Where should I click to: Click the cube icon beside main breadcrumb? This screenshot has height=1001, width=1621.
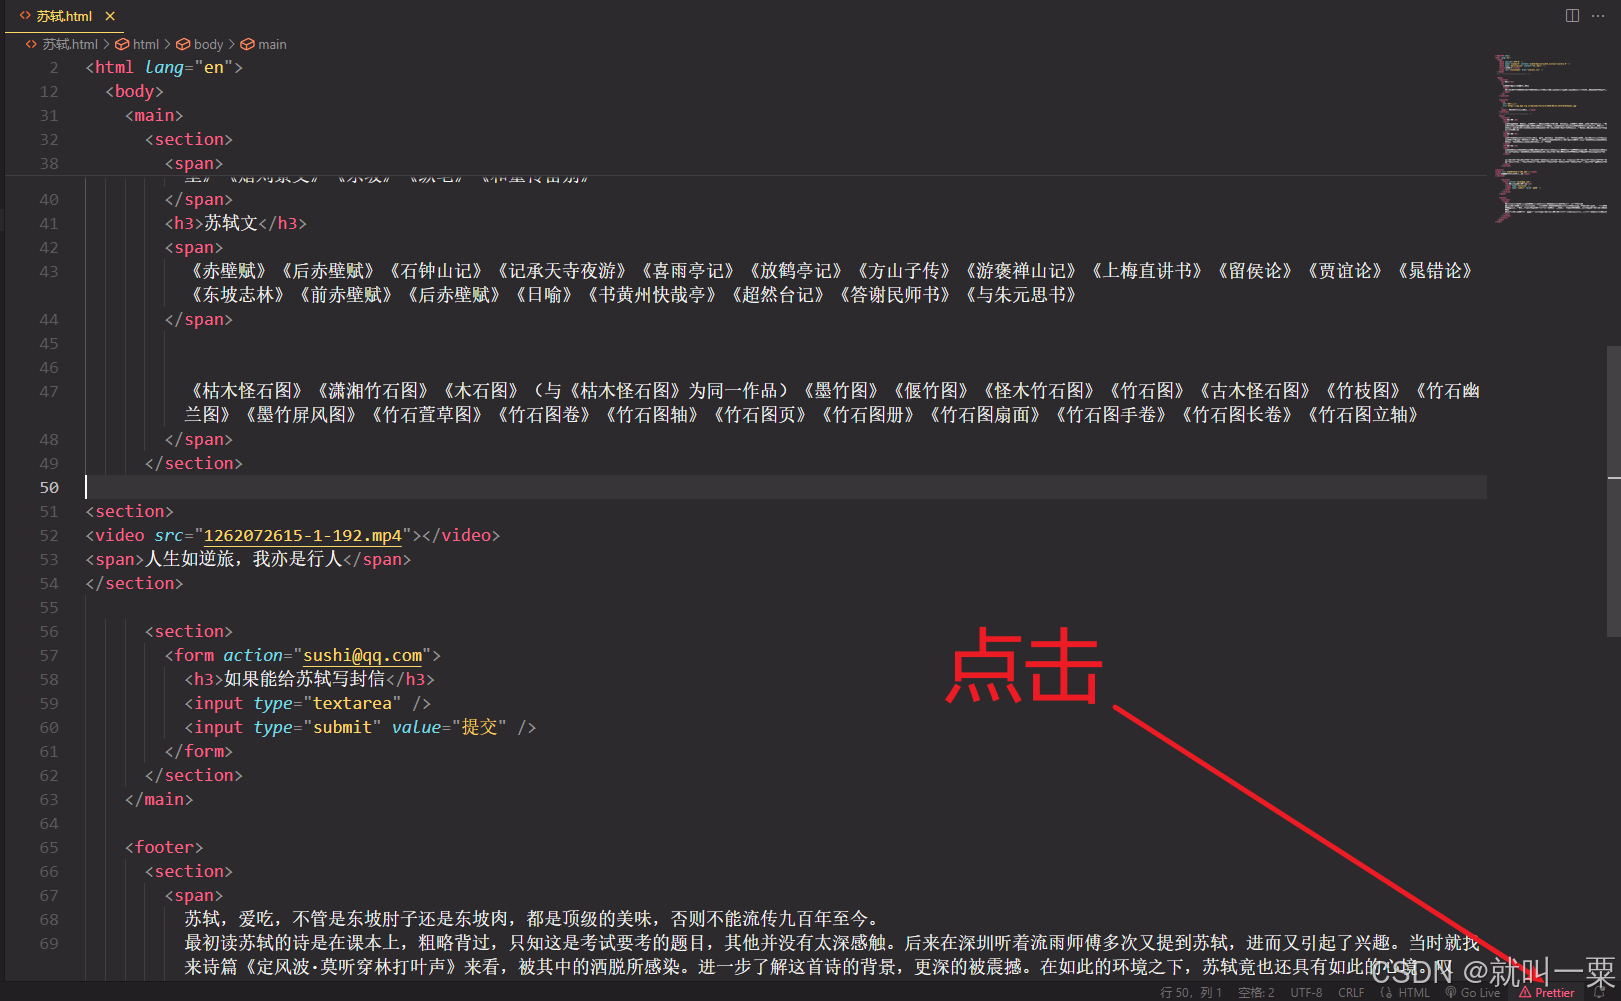(247, 44)
